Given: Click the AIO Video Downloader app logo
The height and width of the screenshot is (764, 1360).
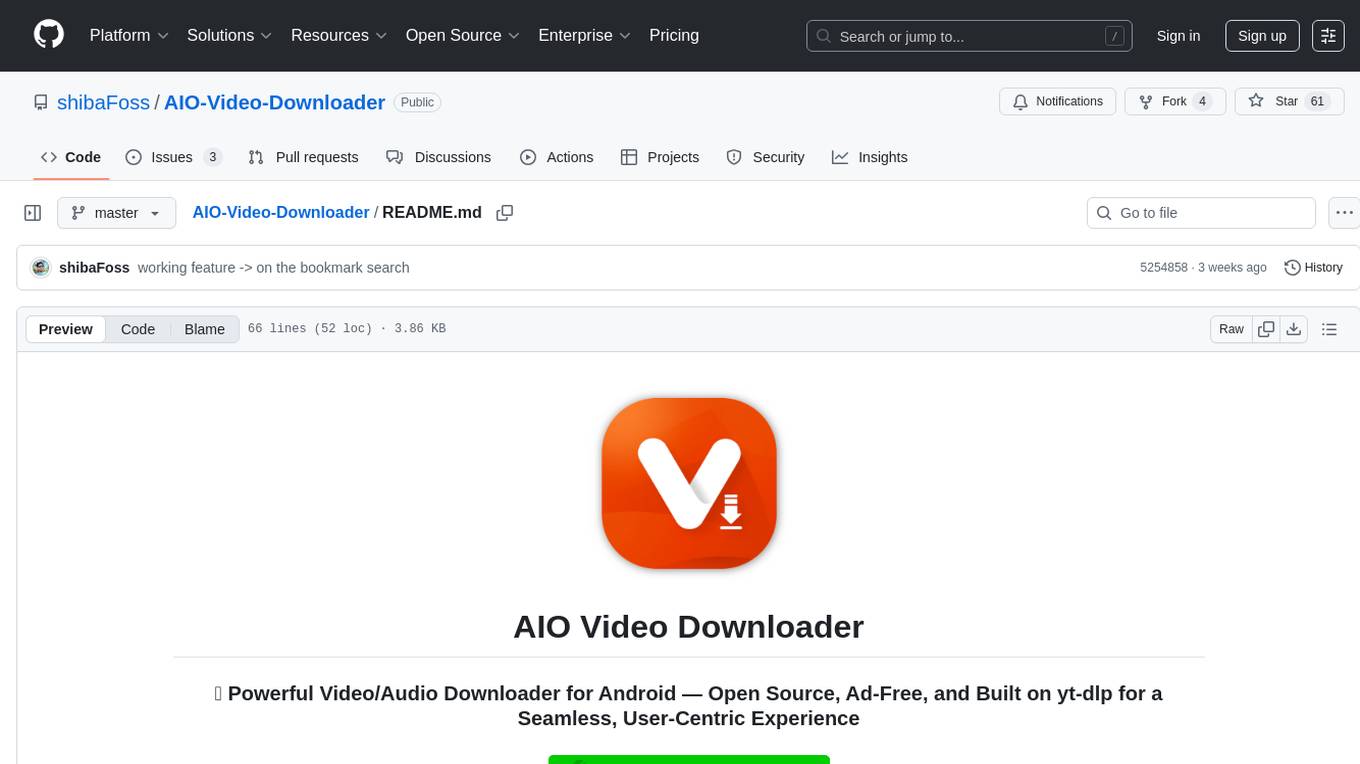Looking at the screenshot, I should point(689,484).
